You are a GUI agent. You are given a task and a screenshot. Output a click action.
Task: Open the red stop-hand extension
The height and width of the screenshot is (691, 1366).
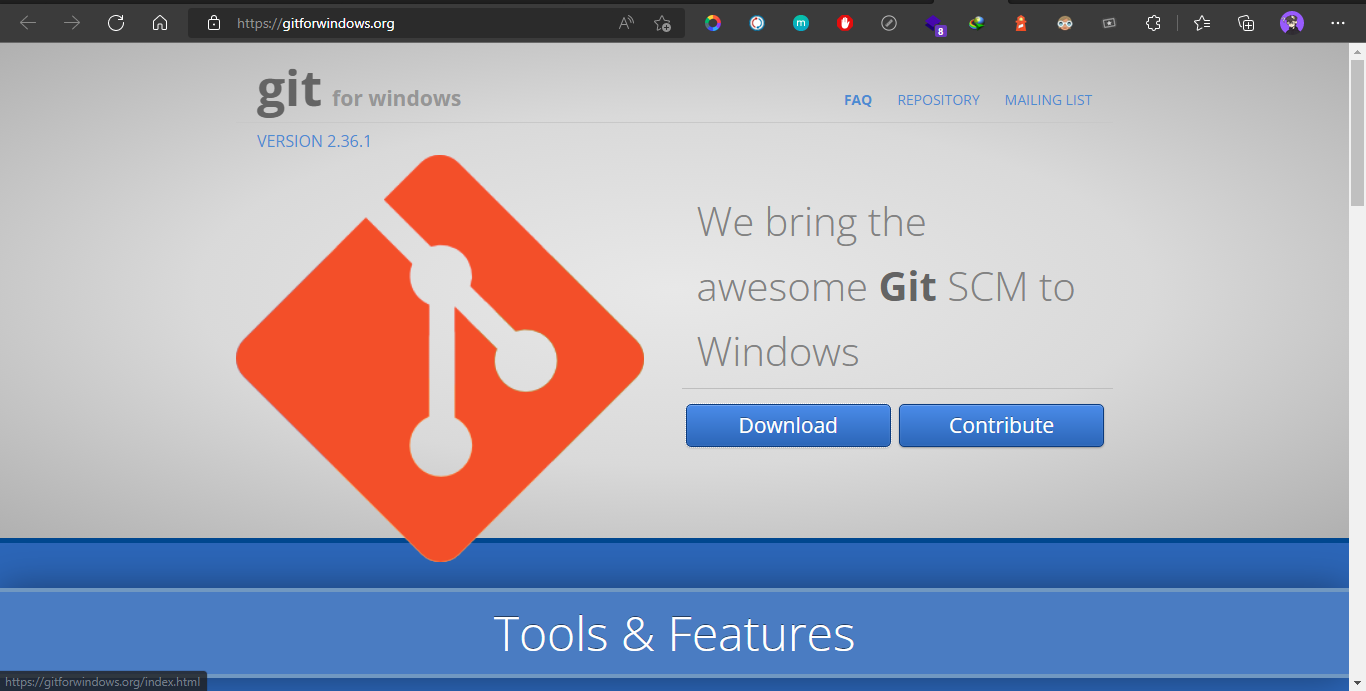click(x=845, y=23)
